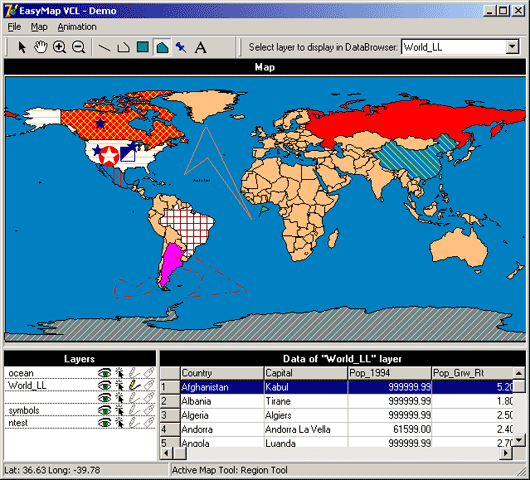
Task: Click the Algeria country cell
Action: 222,415
